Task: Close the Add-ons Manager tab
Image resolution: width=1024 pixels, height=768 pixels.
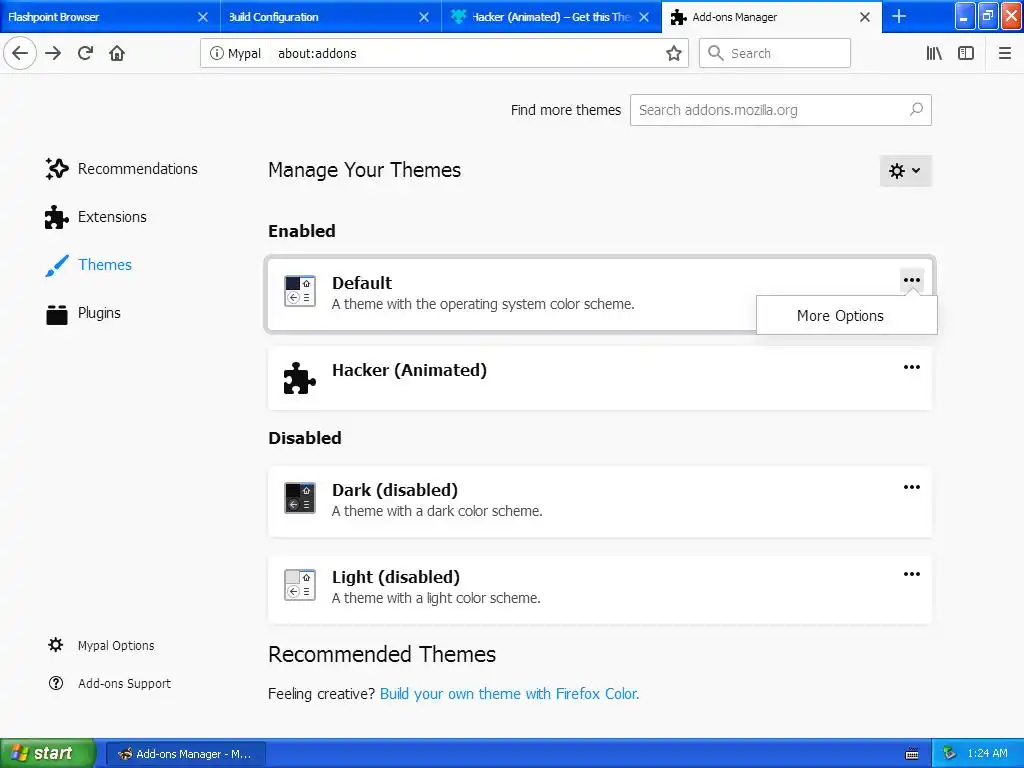Action: point(865,17)
